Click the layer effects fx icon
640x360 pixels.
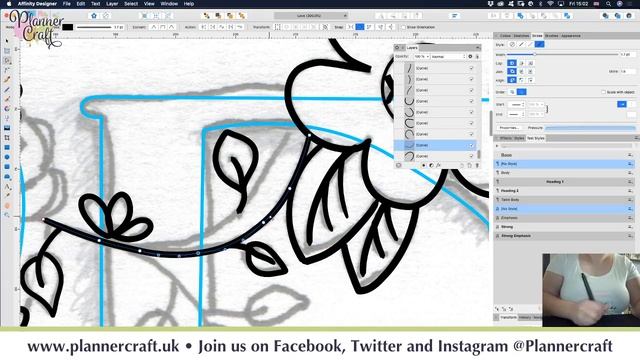tap(439, 166)
